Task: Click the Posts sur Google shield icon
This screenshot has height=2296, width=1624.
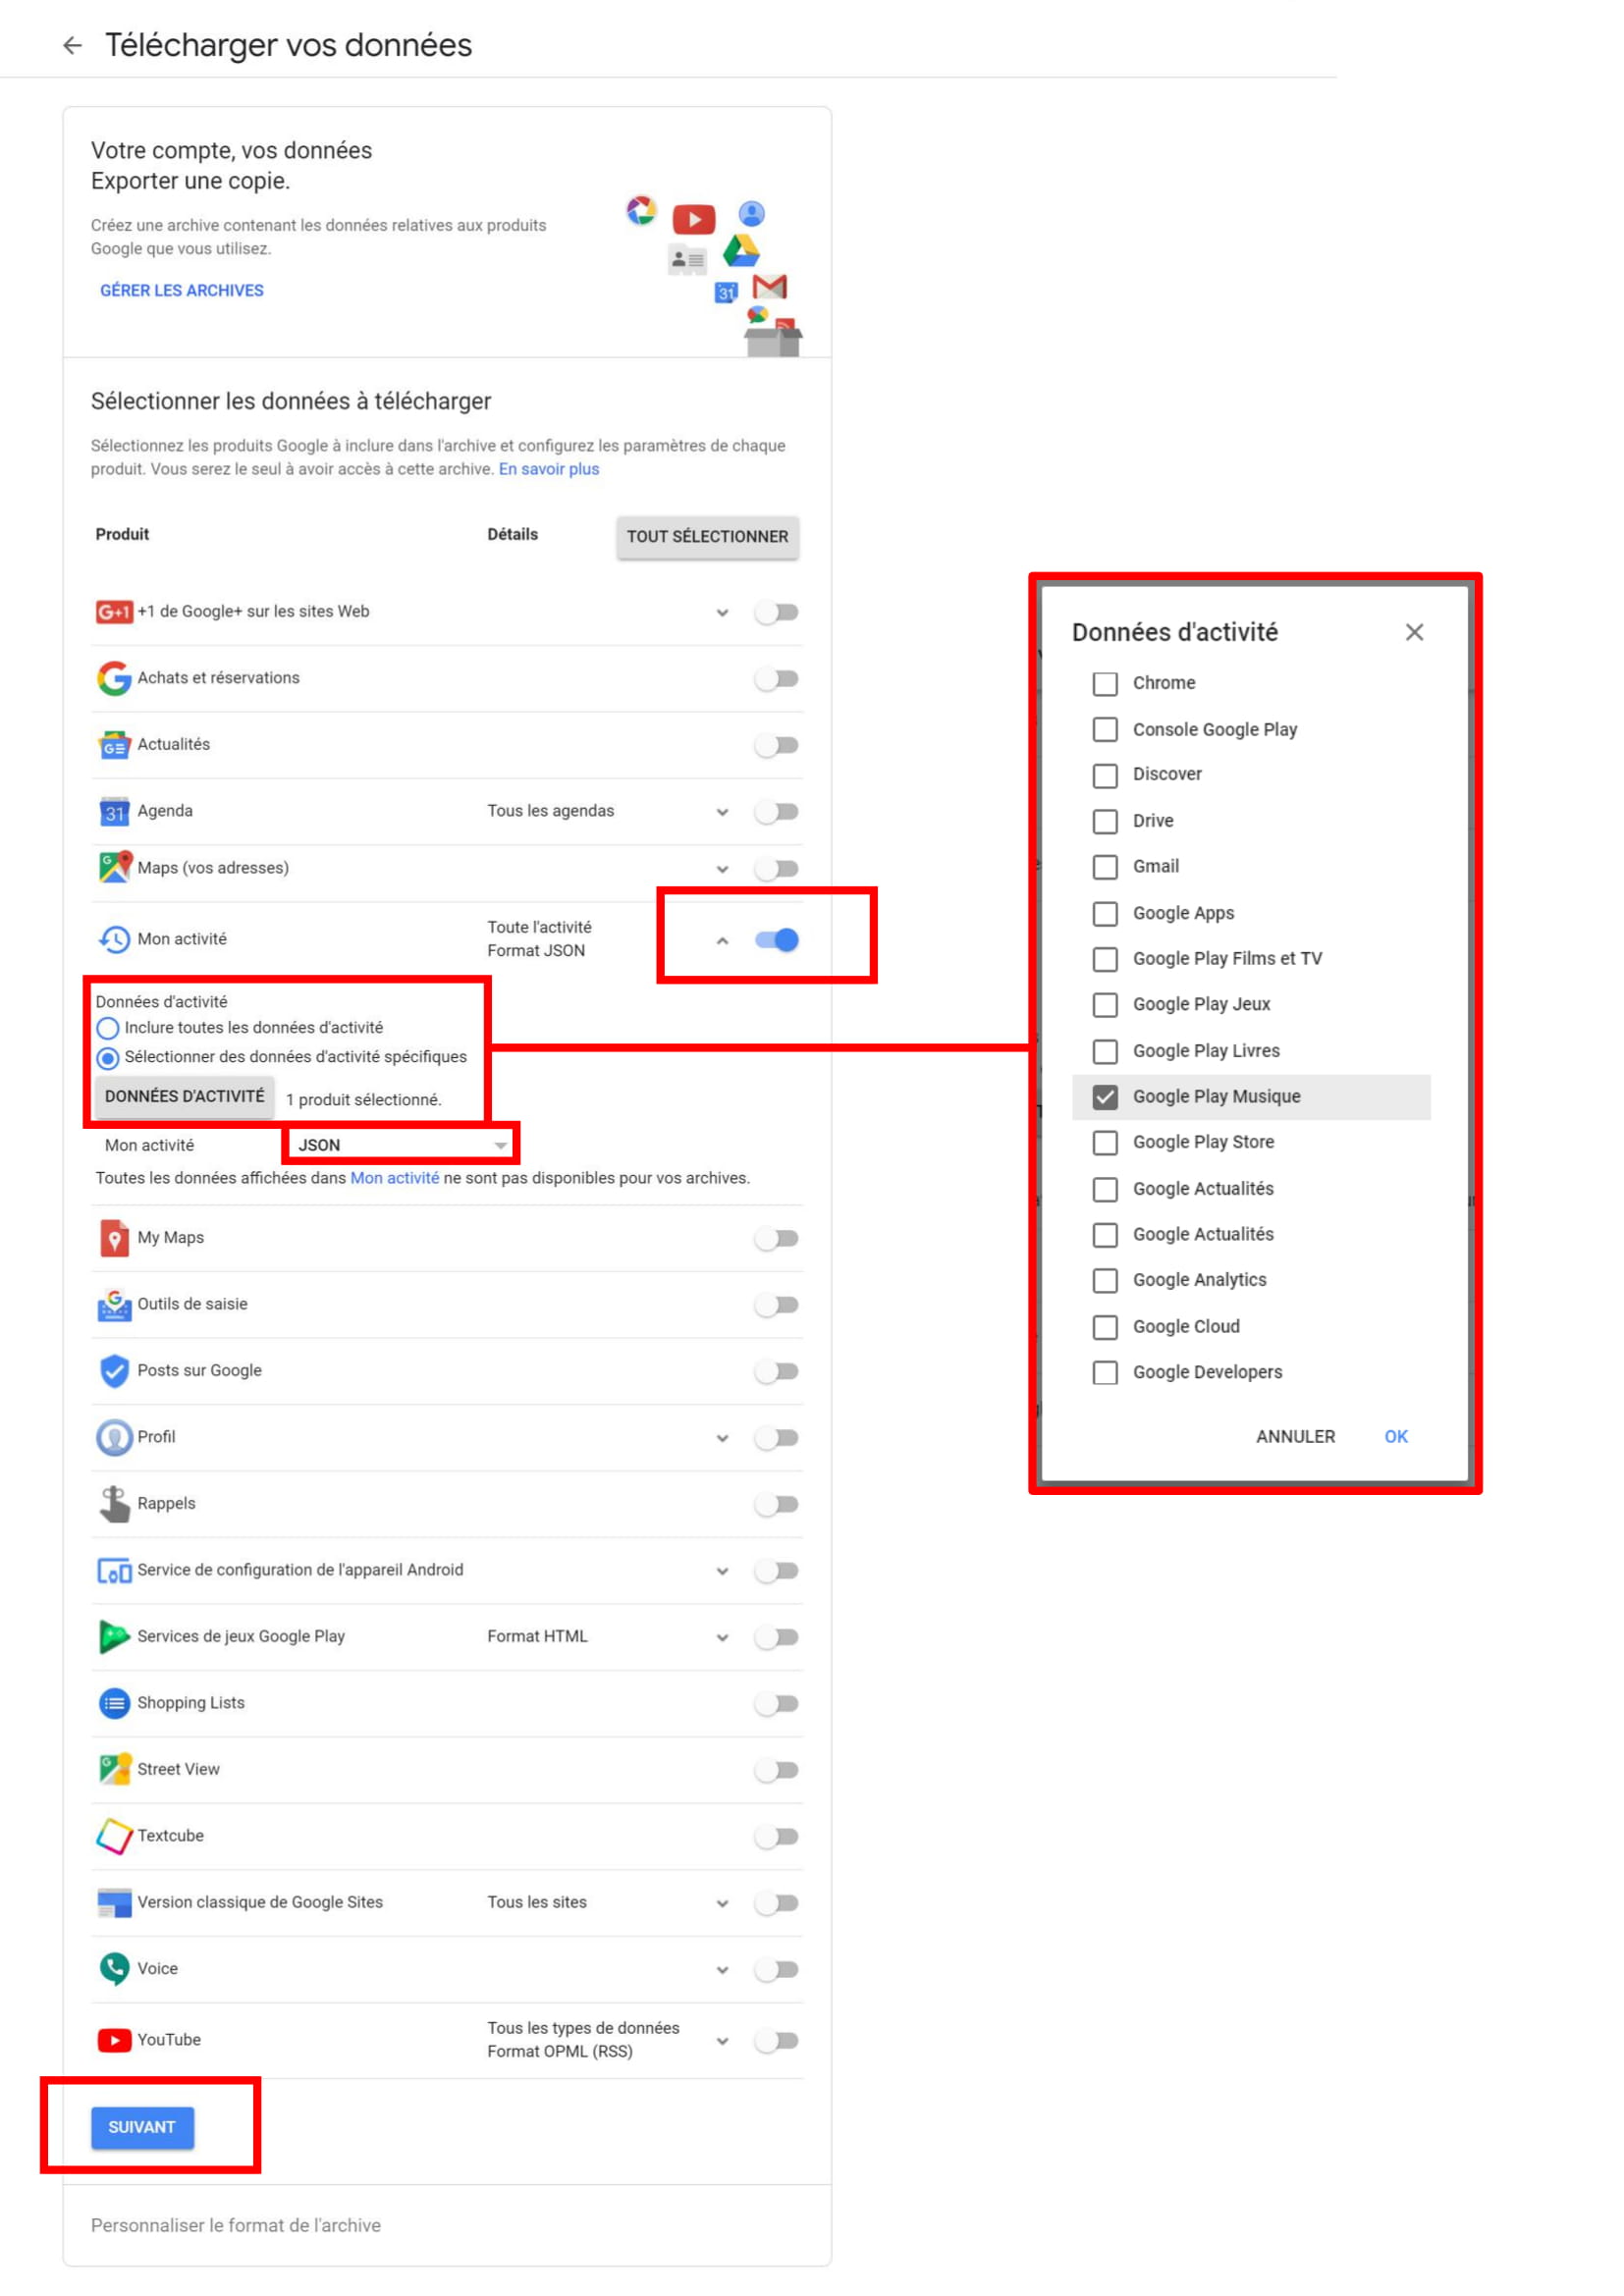Action: point(114,1371)
